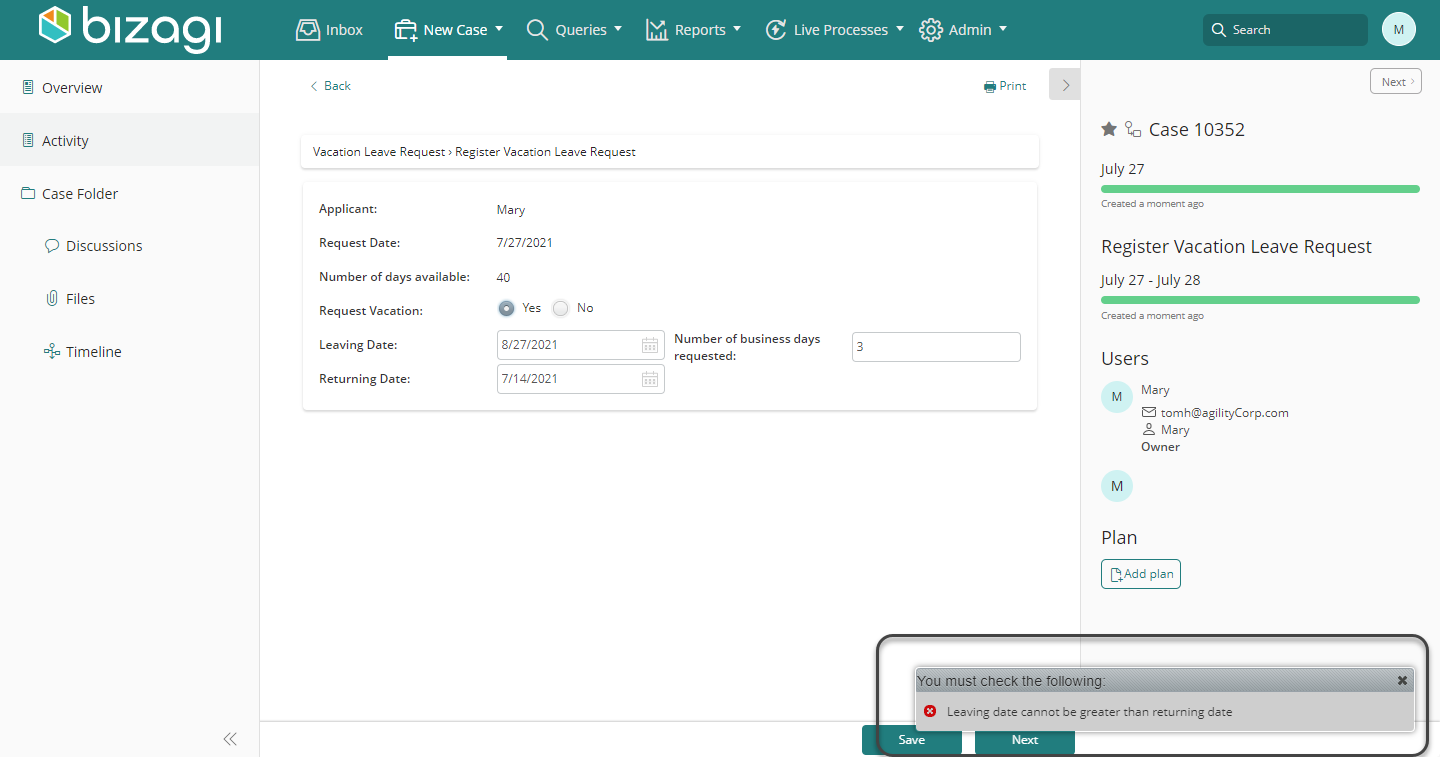Open the Inbox

pyautogui.click(x=329, y=30)
